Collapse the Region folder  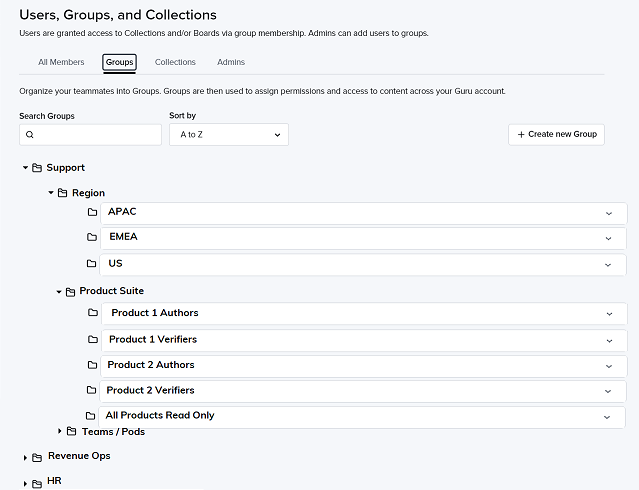pyautogui.click(x=51, y=192)
